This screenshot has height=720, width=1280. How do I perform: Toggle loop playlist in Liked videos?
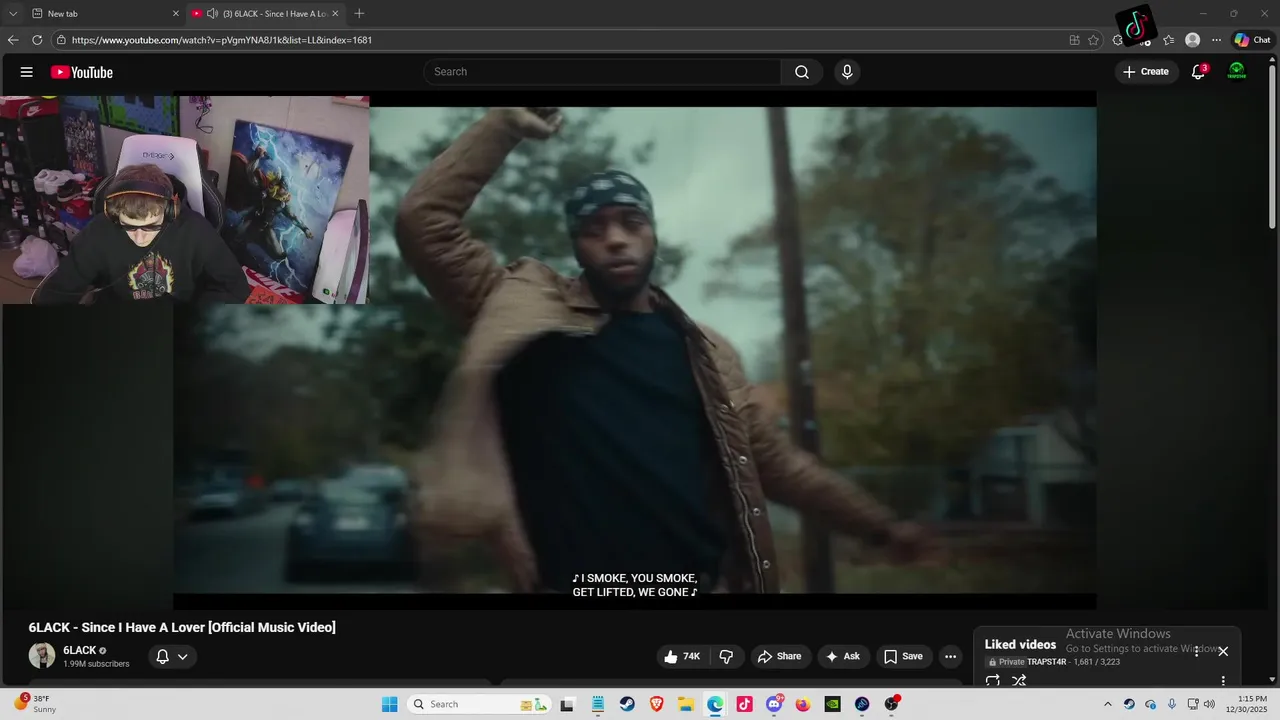(x=993, y=681)
